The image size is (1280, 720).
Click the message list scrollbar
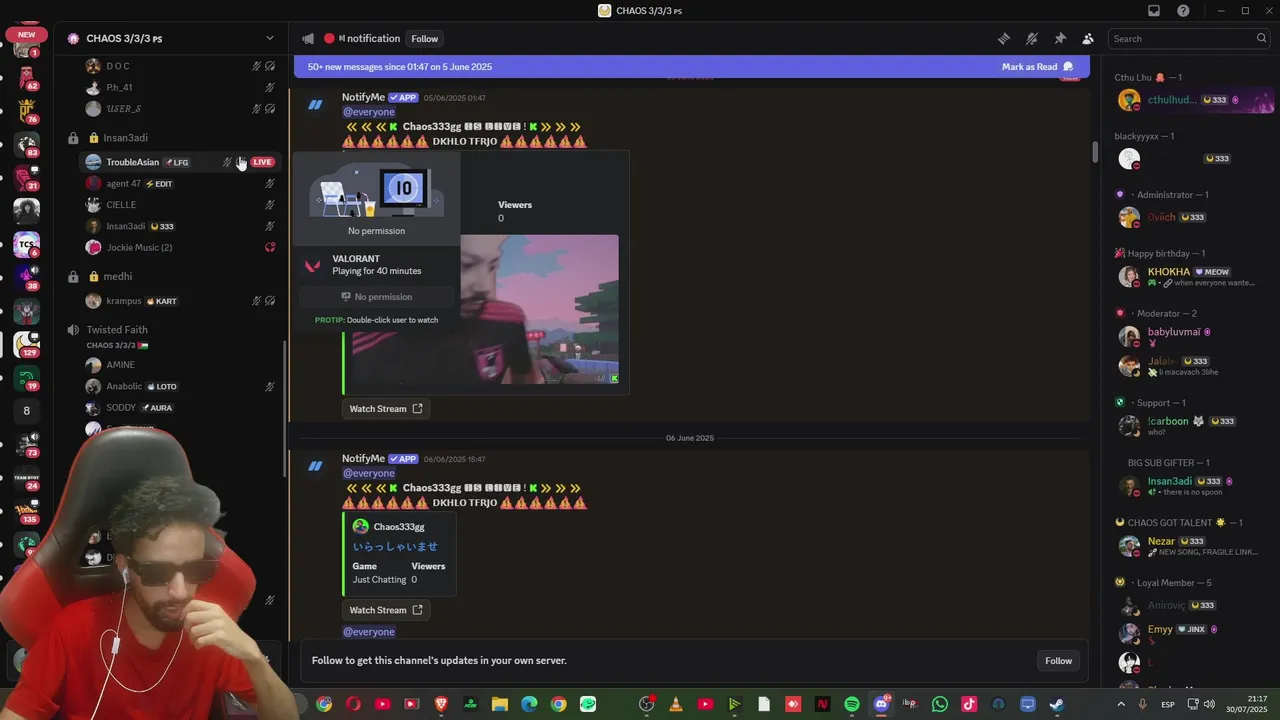[1095, 152]
